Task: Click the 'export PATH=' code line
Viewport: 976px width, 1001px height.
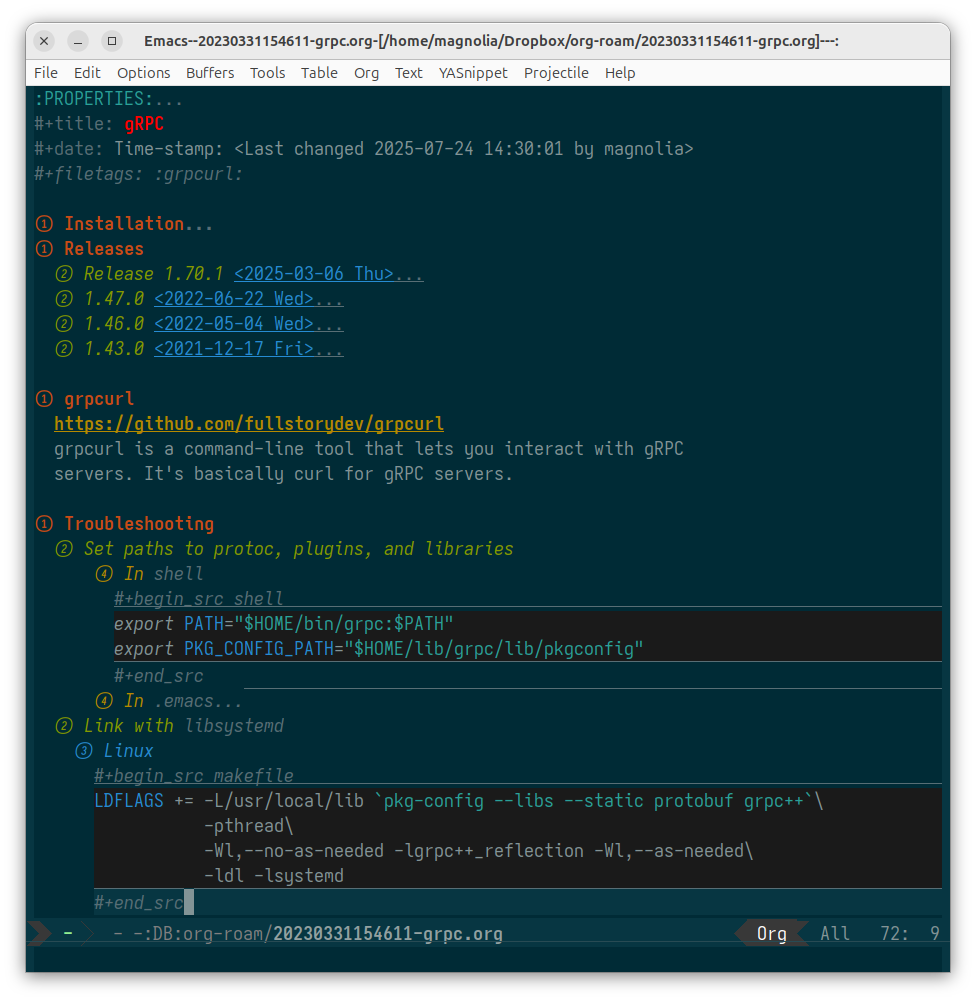Action: tap(283, 624)
